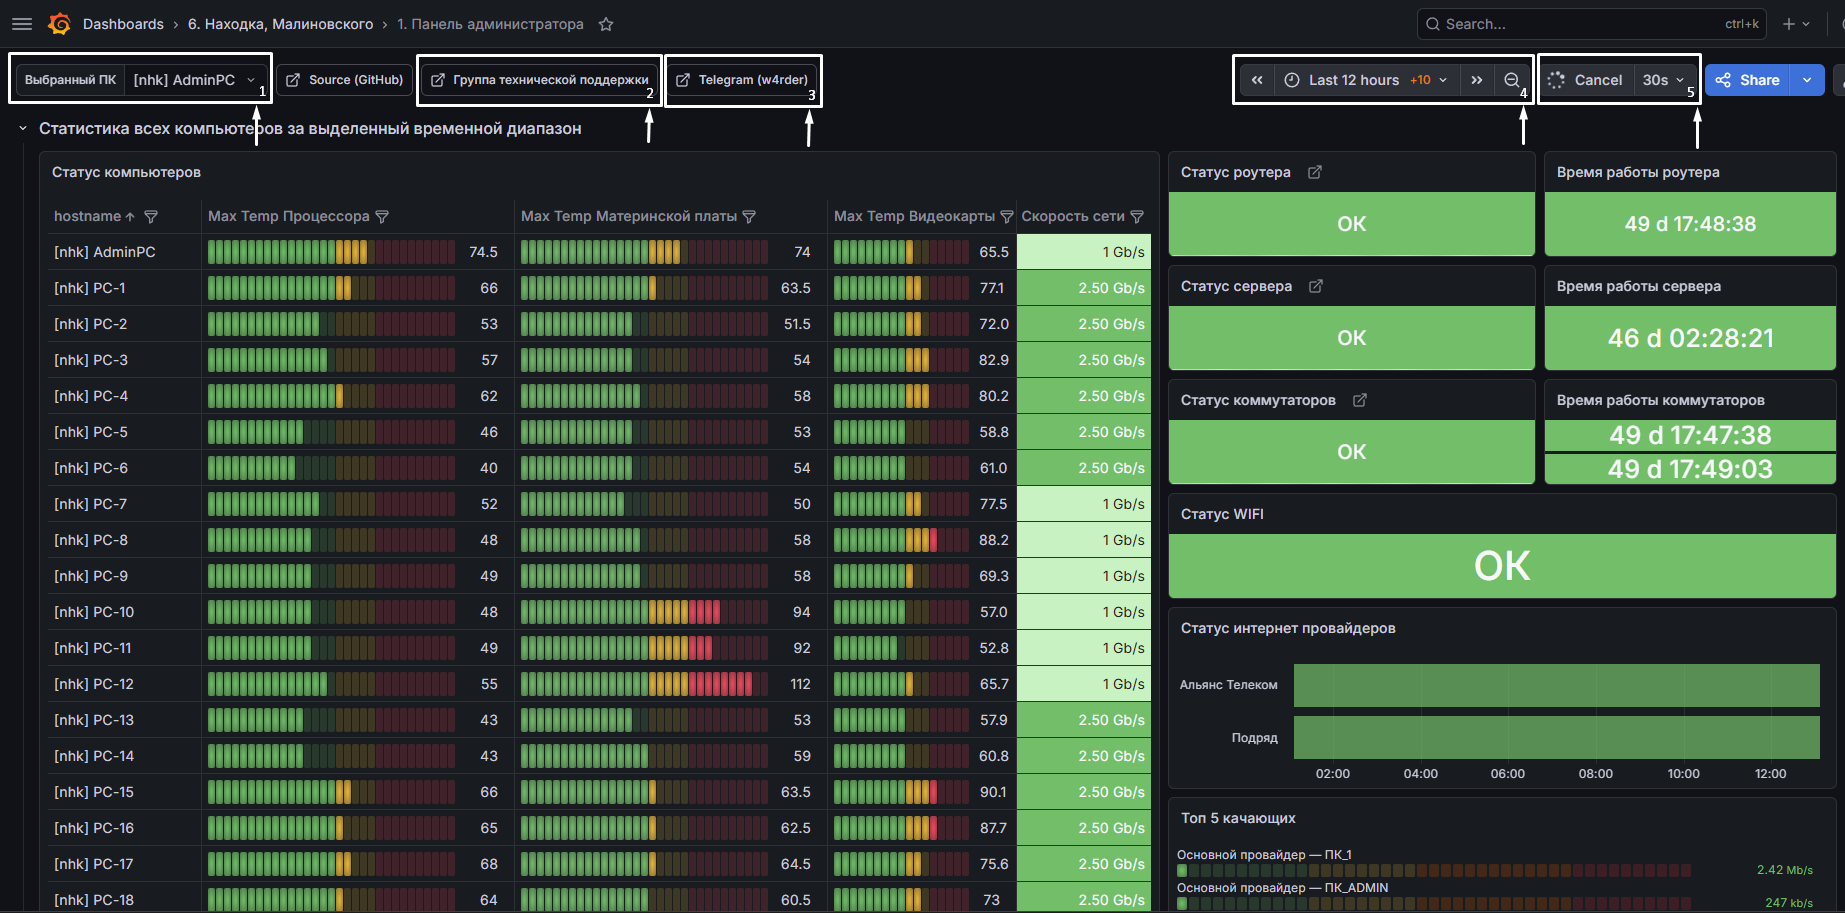Expand the Share button options arrow

coord(1807,80)
